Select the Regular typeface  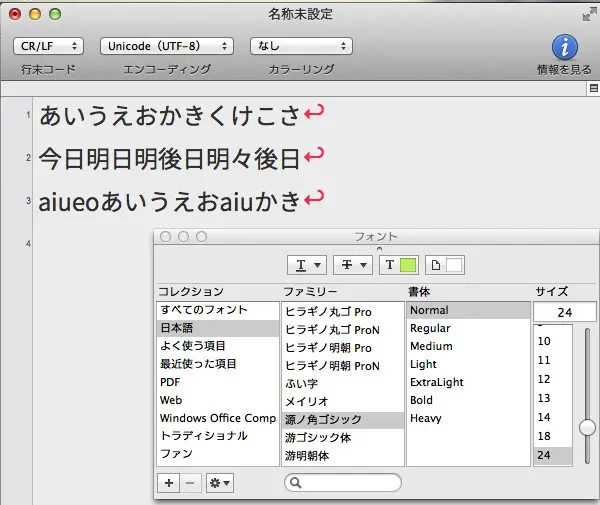468,328
